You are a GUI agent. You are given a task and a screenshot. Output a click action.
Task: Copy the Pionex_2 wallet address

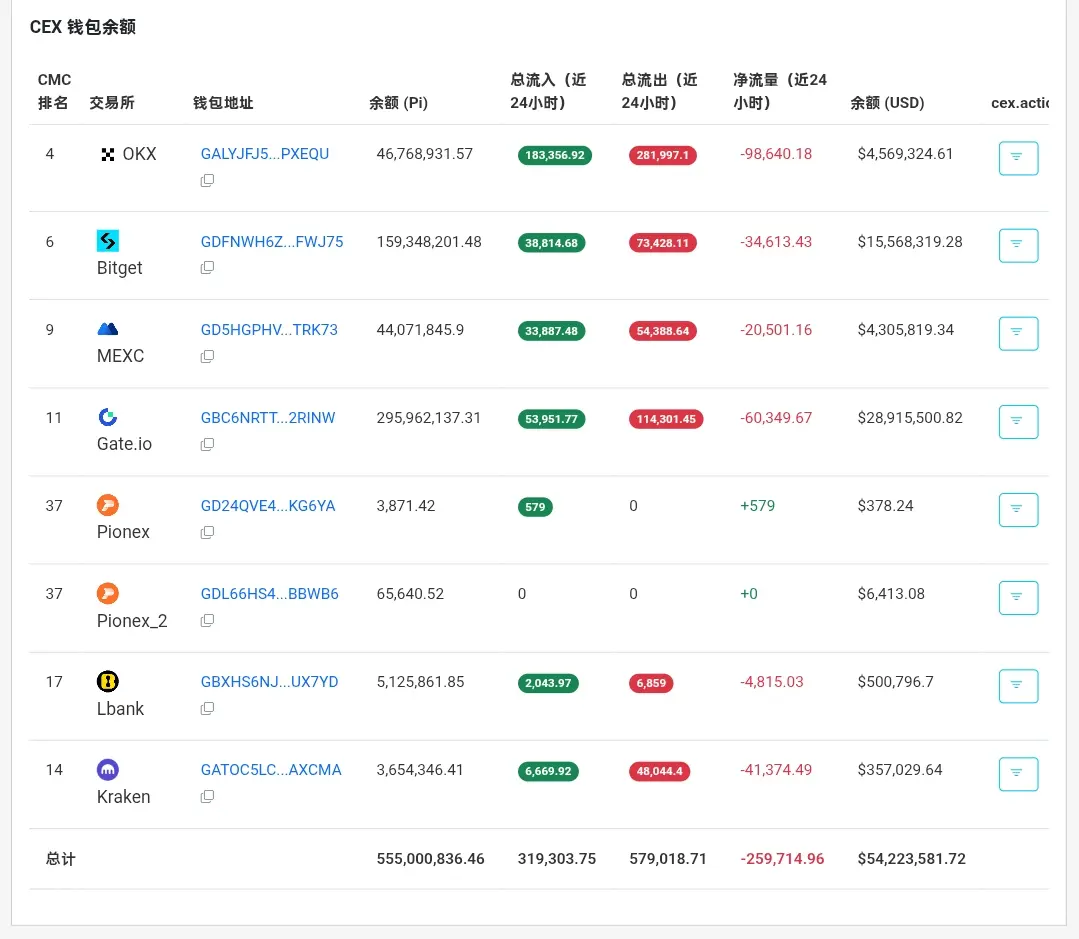click(x=207, y=620)
